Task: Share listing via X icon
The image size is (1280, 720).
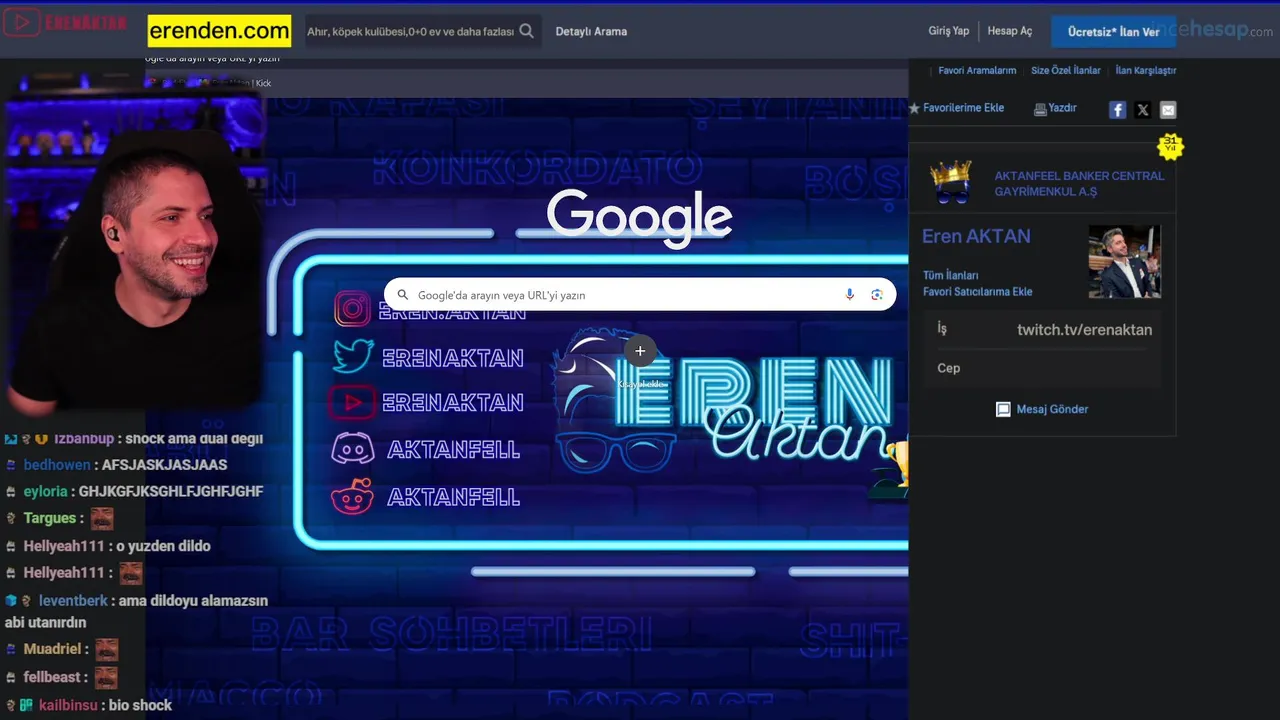Action: pos(1143,110)
